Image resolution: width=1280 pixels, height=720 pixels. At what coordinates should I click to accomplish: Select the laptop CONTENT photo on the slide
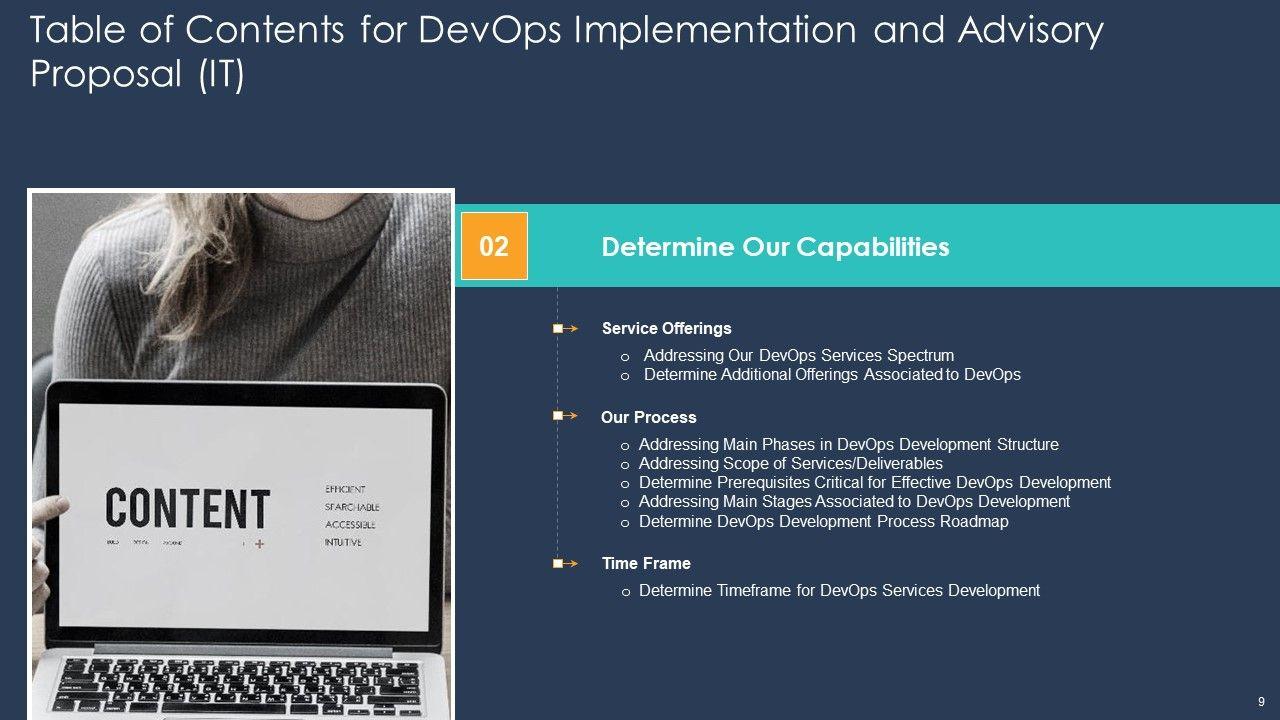[241, 455]
